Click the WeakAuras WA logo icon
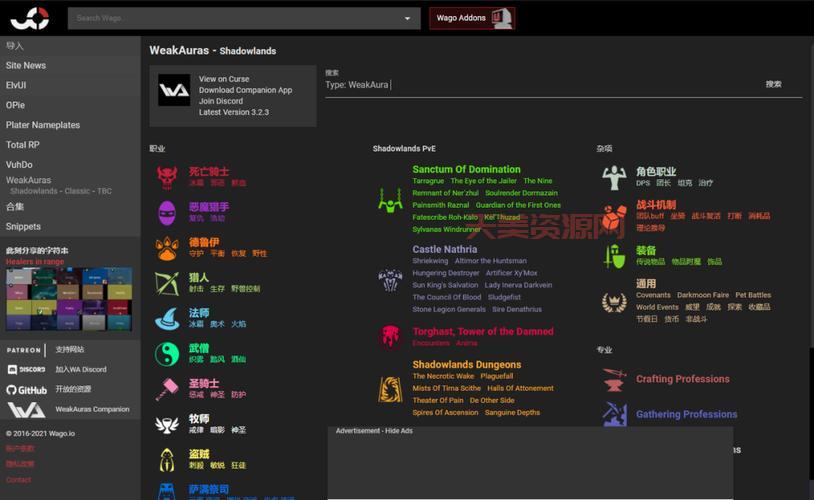The image size is (814, 500). coord(174,90)
